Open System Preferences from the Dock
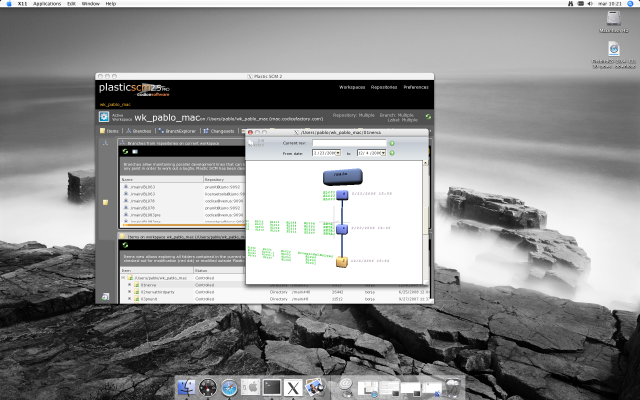Viewport: 640px width, 400px height. pyautogui.click(x=250, y=387)
